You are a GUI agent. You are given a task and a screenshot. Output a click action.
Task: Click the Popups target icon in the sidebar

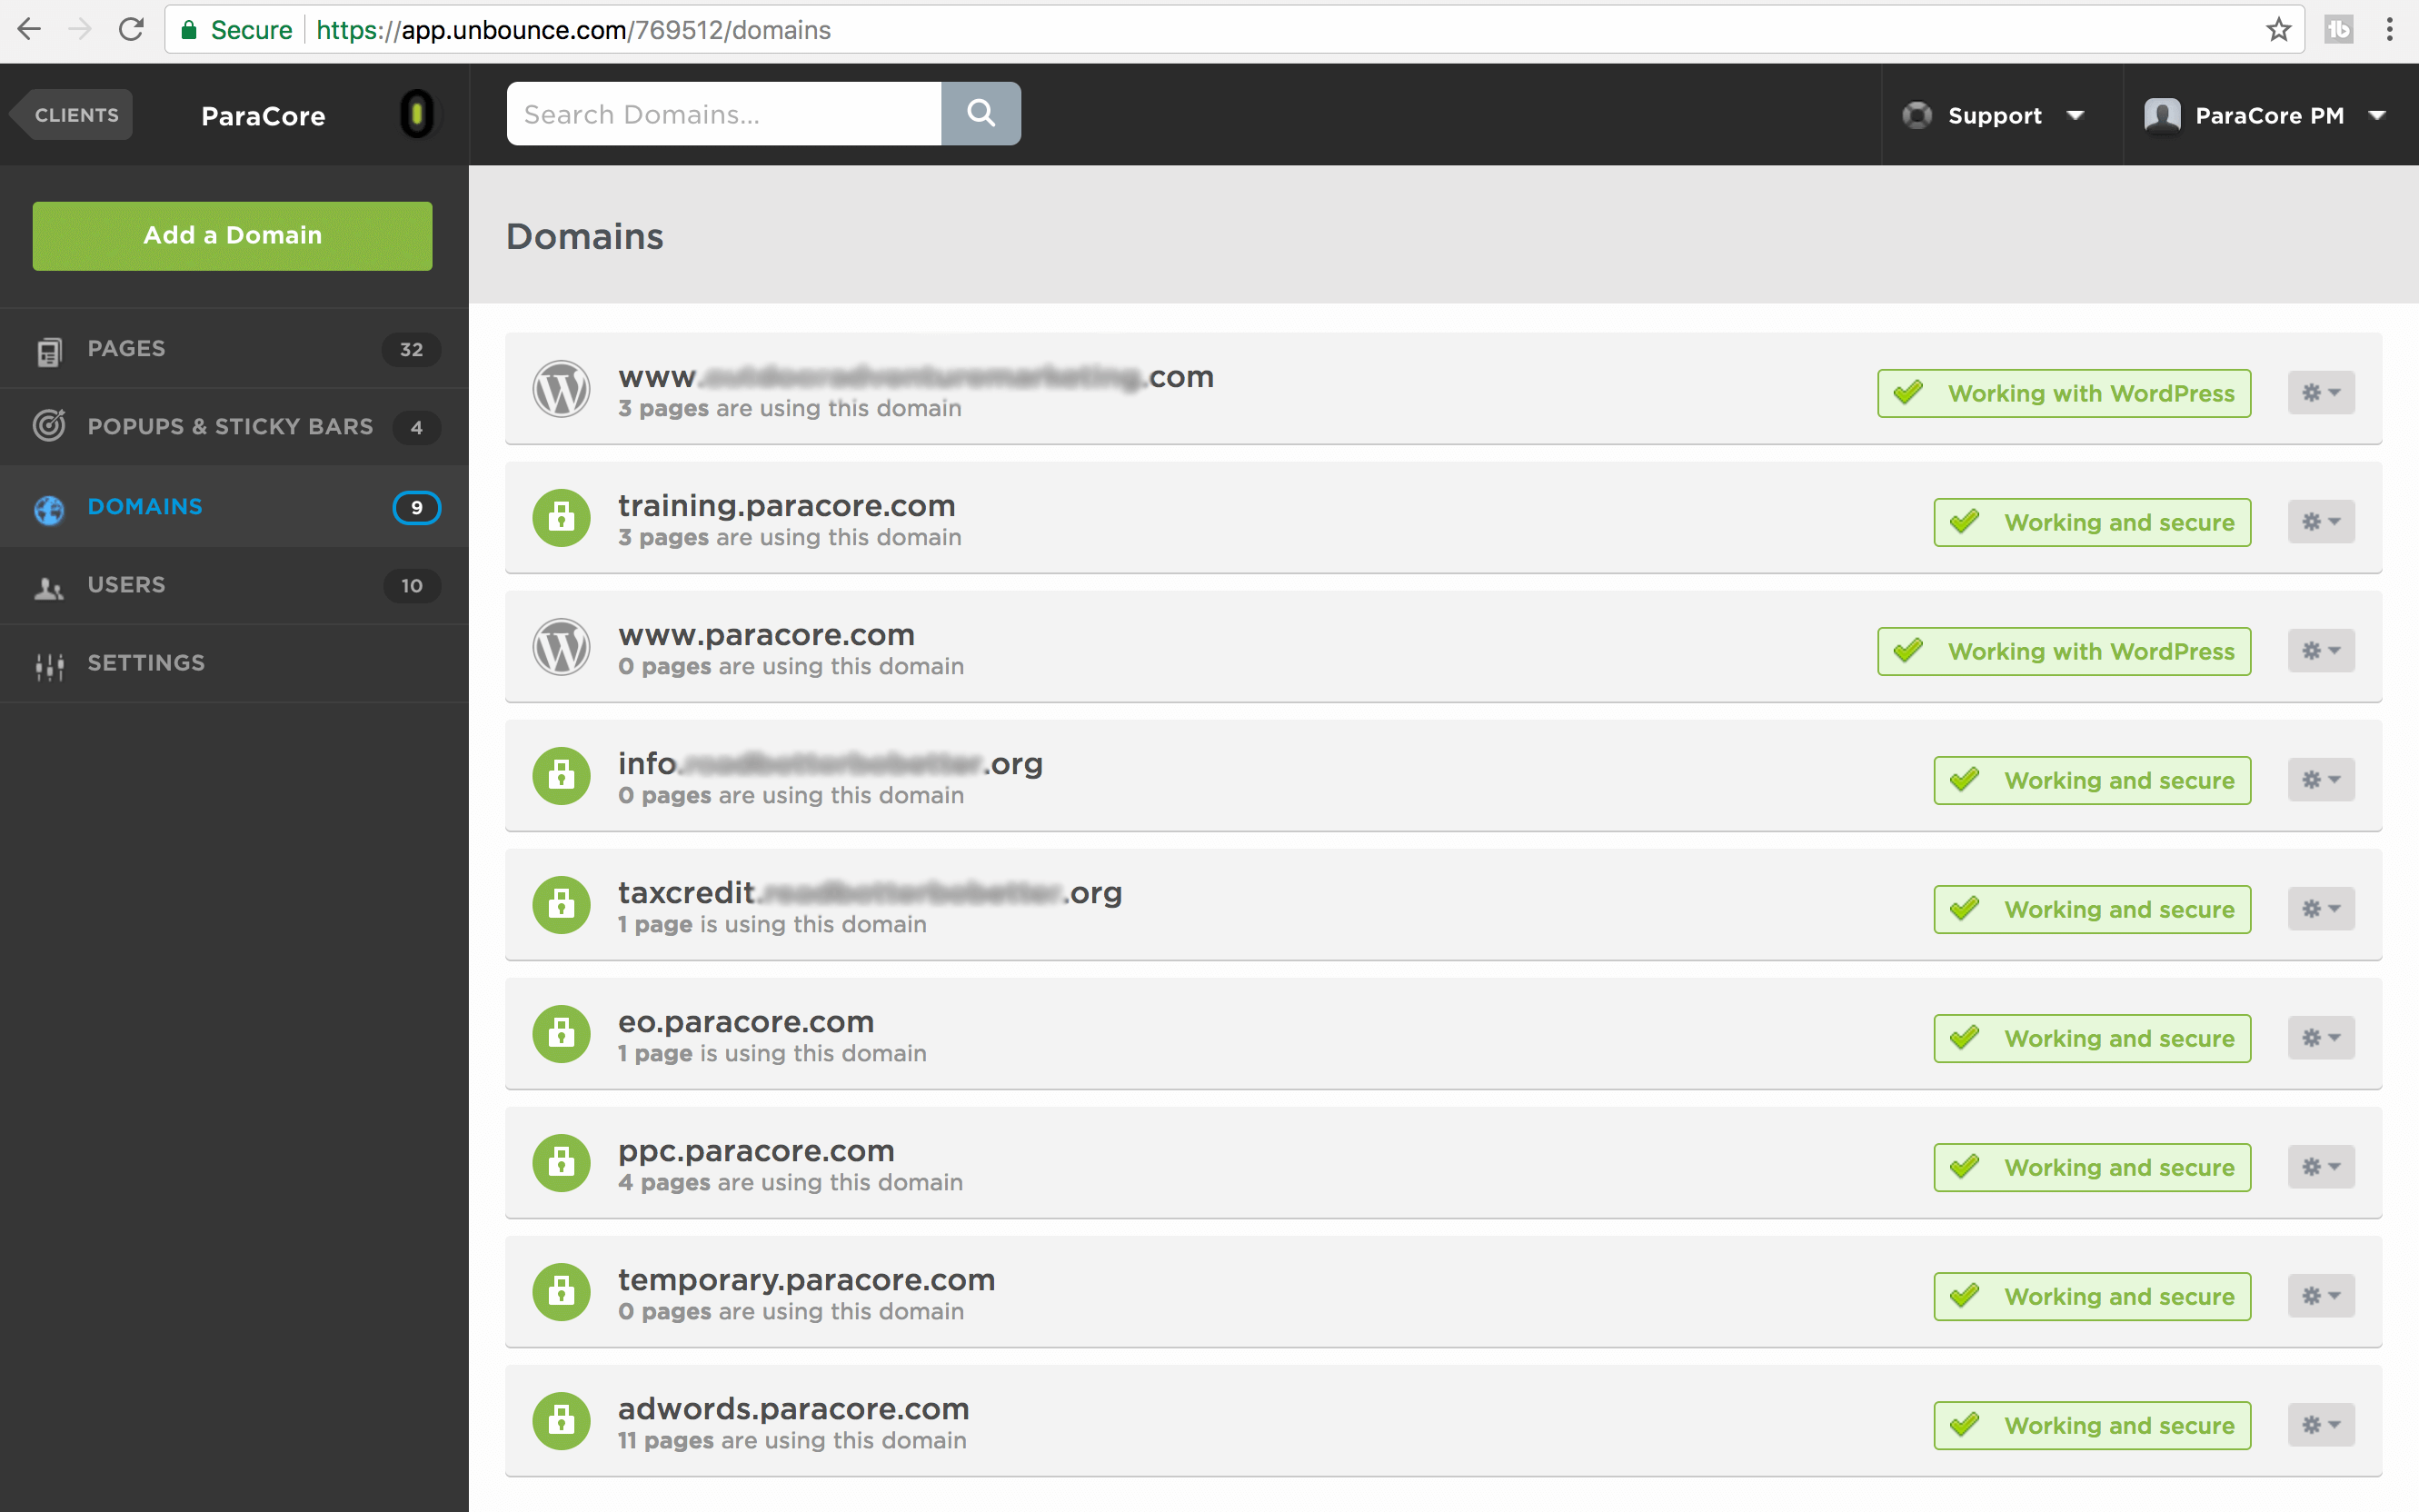[49, 426]
